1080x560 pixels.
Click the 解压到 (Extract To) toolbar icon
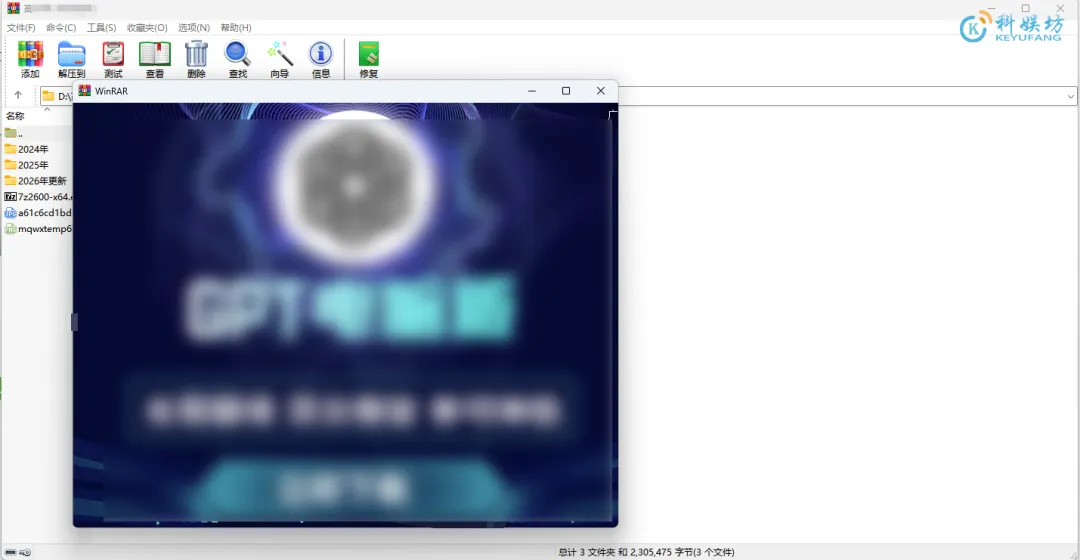pyautogui.click(x=72, y=59)
